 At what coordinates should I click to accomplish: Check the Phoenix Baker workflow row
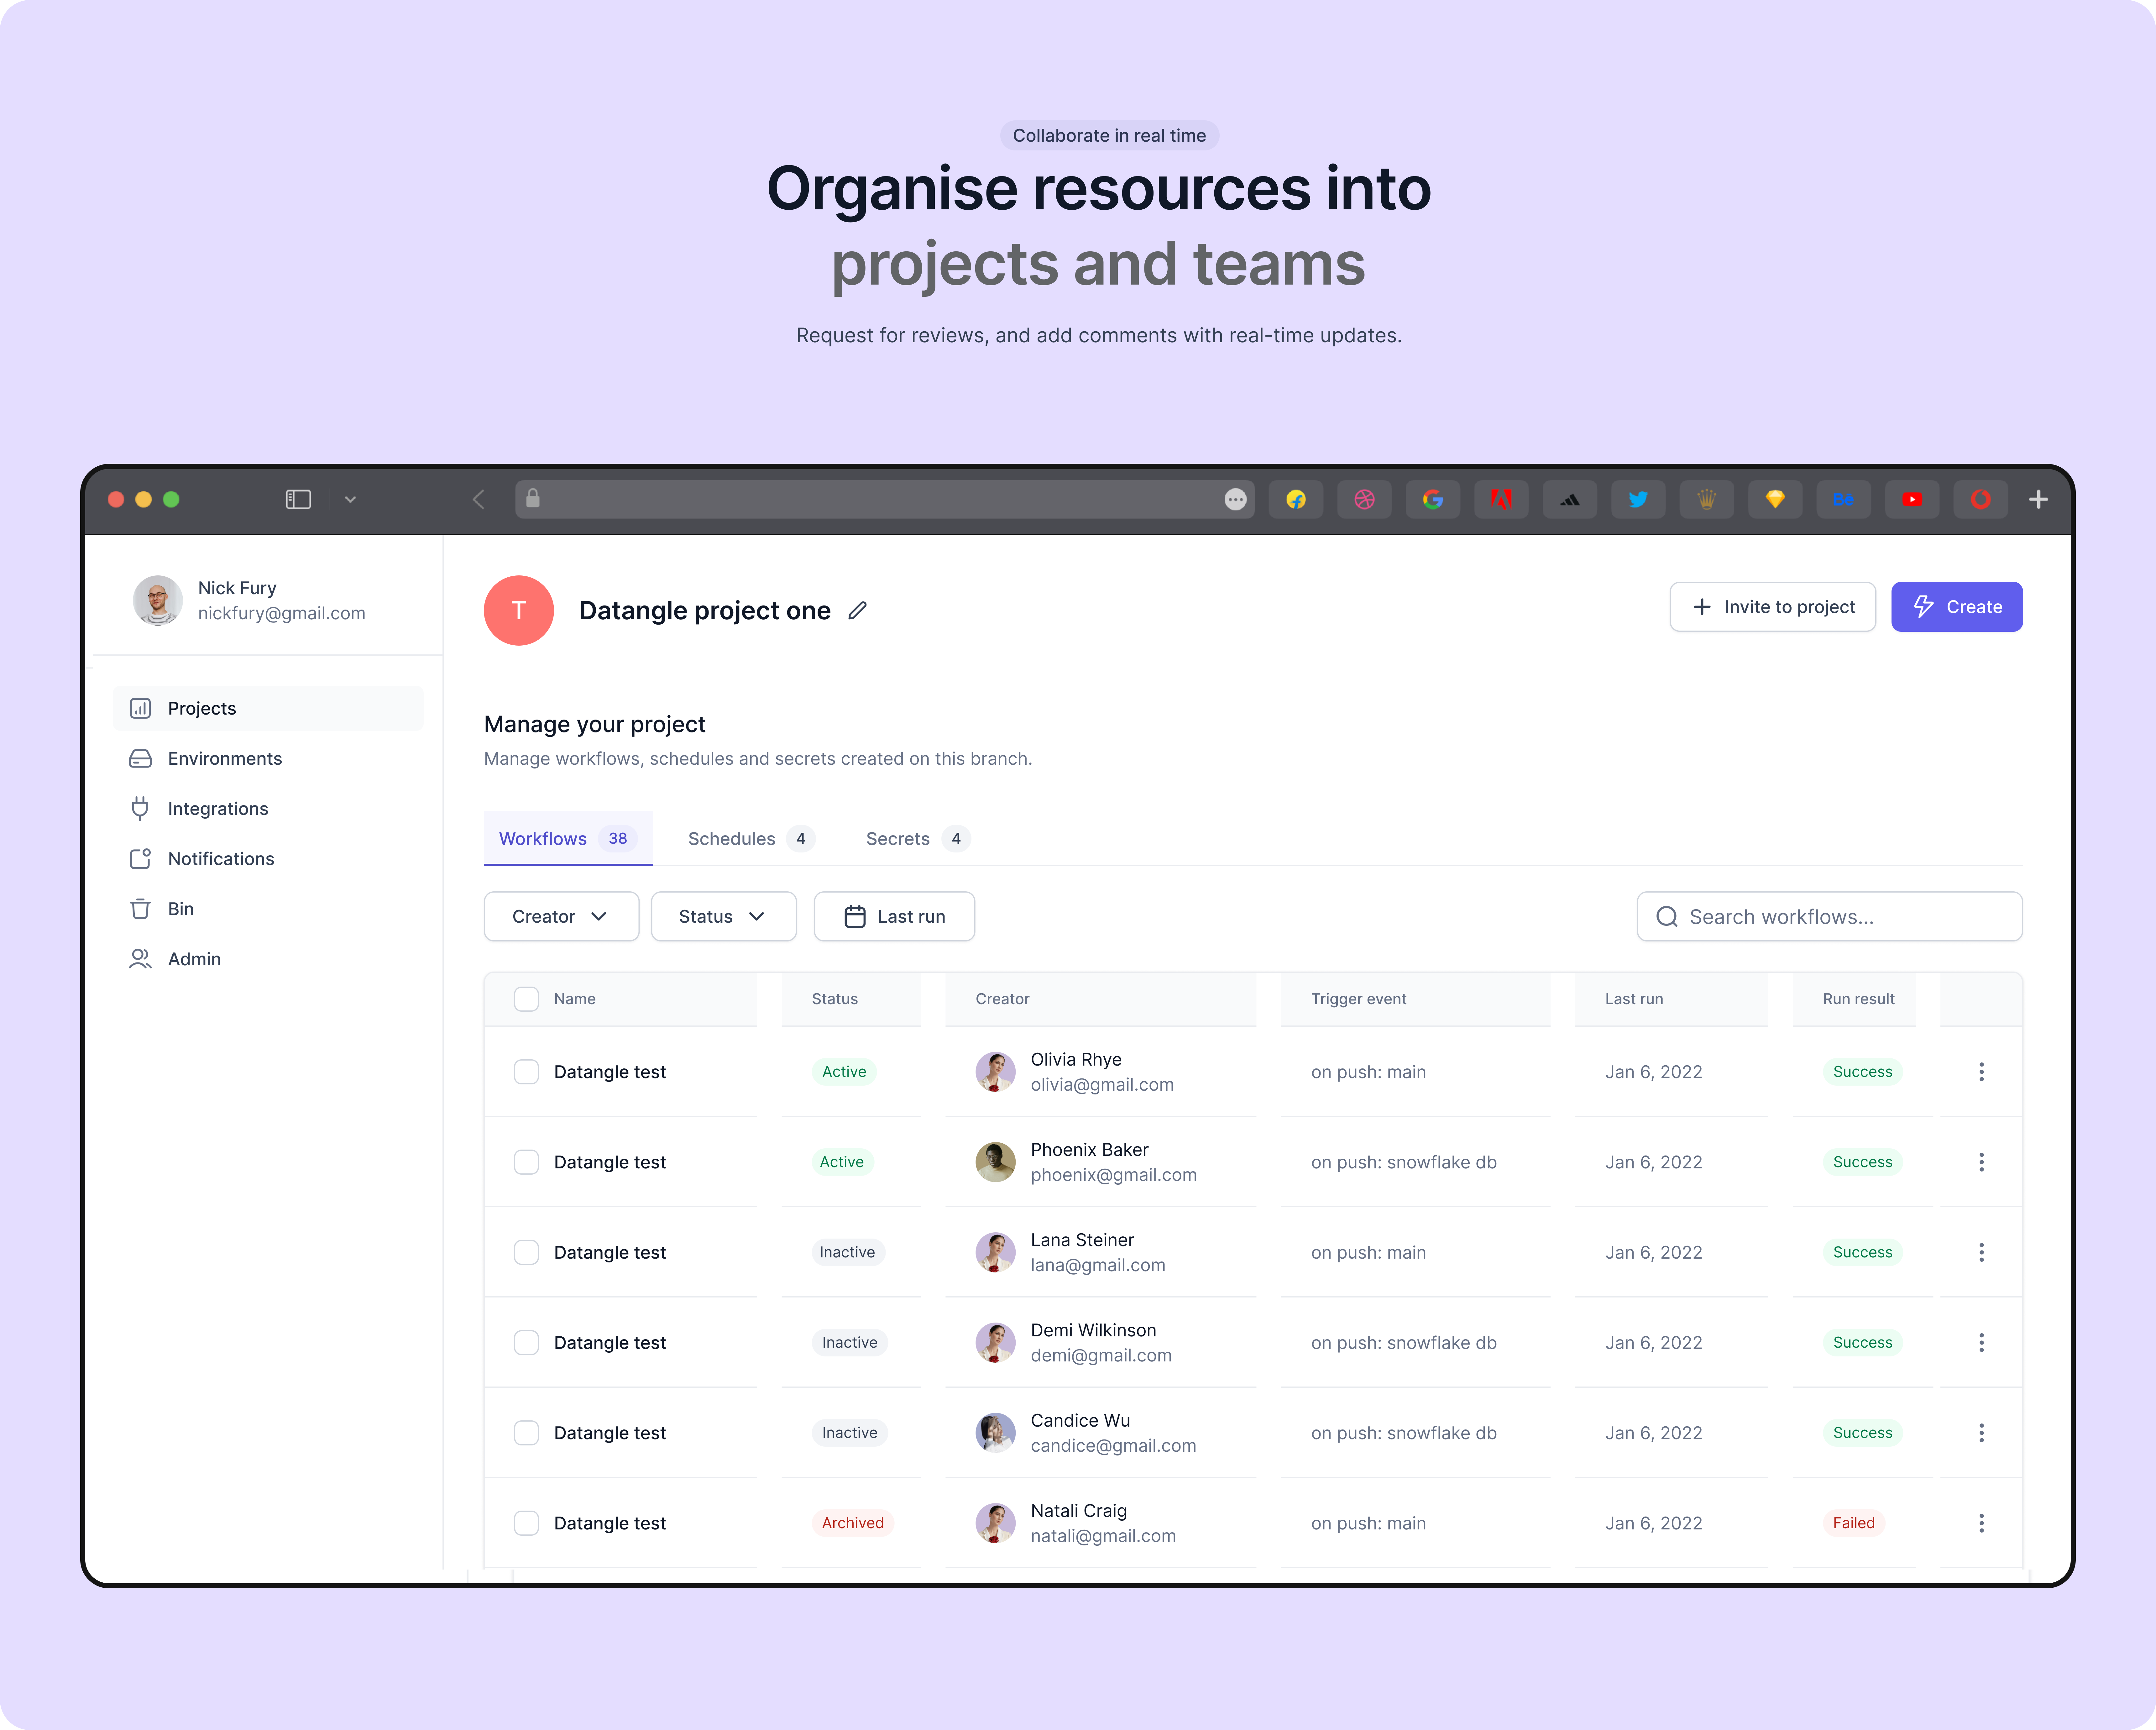click(x=526, y=1162)
